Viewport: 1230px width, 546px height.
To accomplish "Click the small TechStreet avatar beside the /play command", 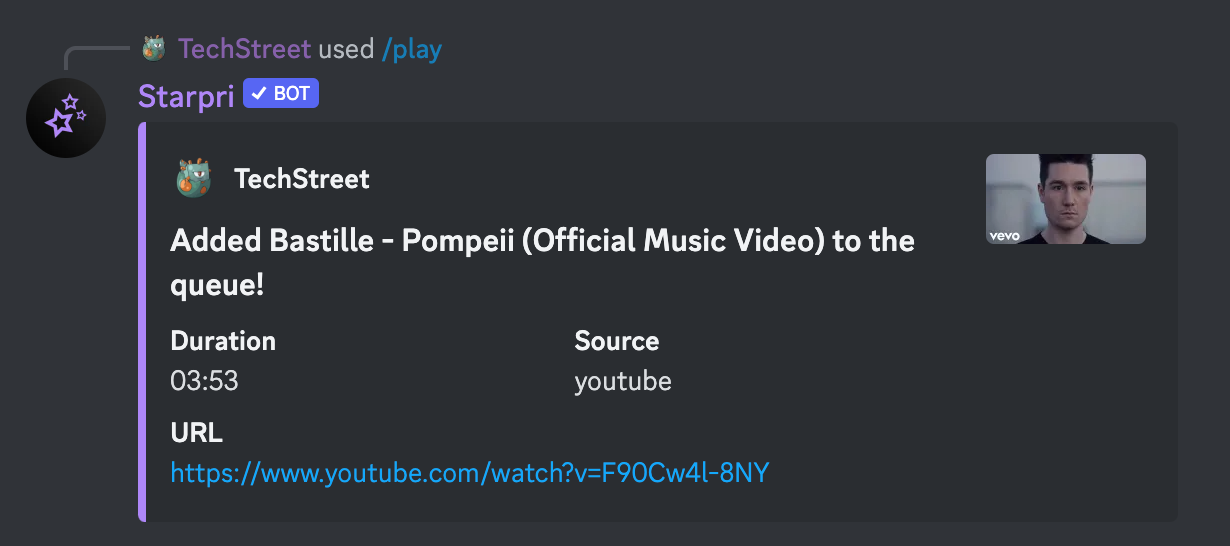I will pos(153,48).
